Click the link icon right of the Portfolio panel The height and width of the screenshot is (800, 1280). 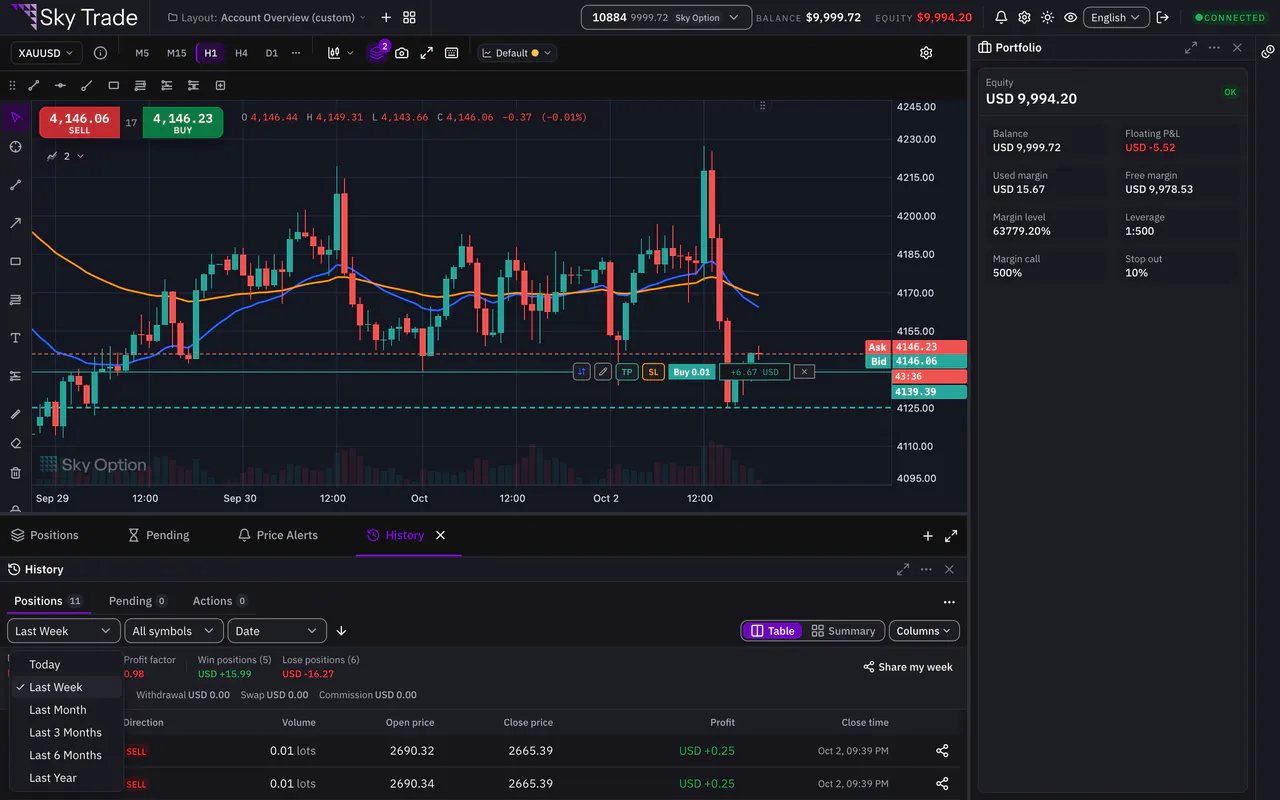click(1268, 51)
